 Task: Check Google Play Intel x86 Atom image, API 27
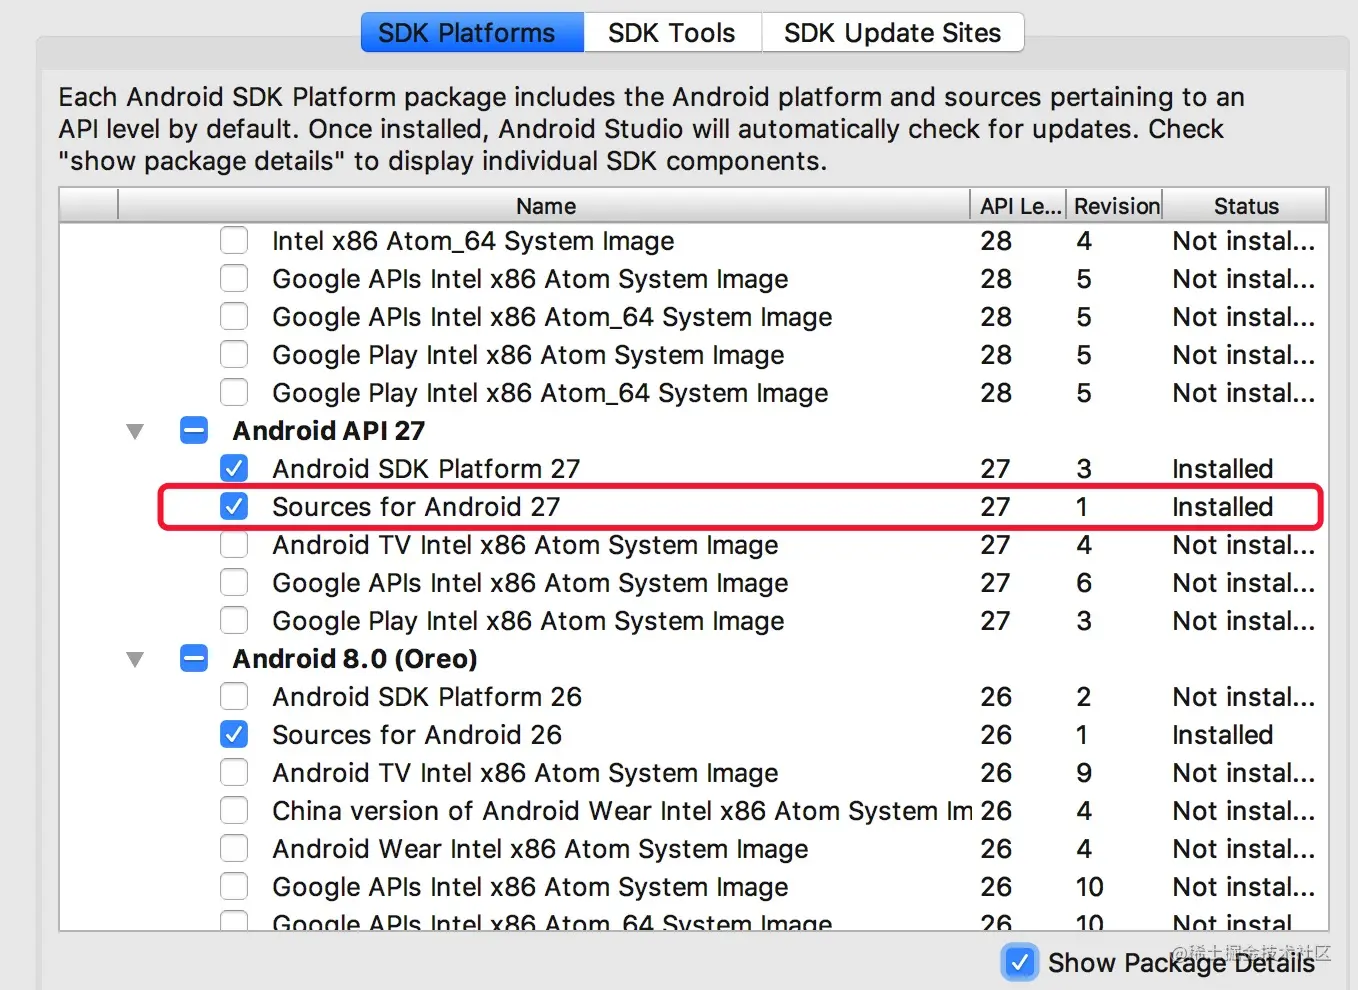tap(234, 621)
